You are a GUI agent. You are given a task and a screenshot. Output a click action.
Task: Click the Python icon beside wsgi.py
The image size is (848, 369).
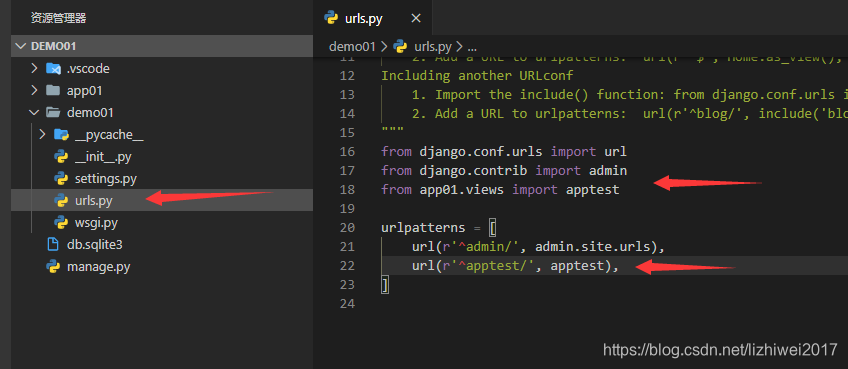[61, 222]
